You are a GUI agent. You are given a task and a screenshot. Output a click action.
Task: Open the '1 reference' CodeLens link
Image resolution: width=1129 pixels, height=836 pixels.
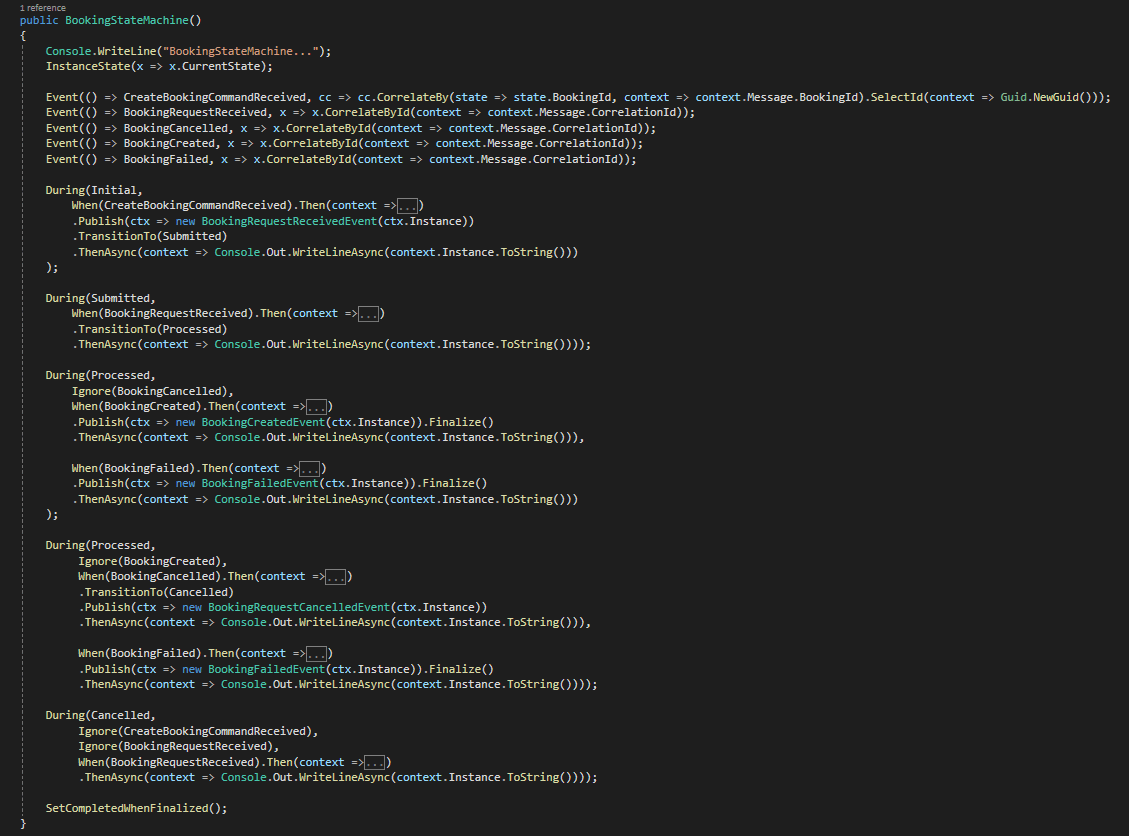coord(42,7)
